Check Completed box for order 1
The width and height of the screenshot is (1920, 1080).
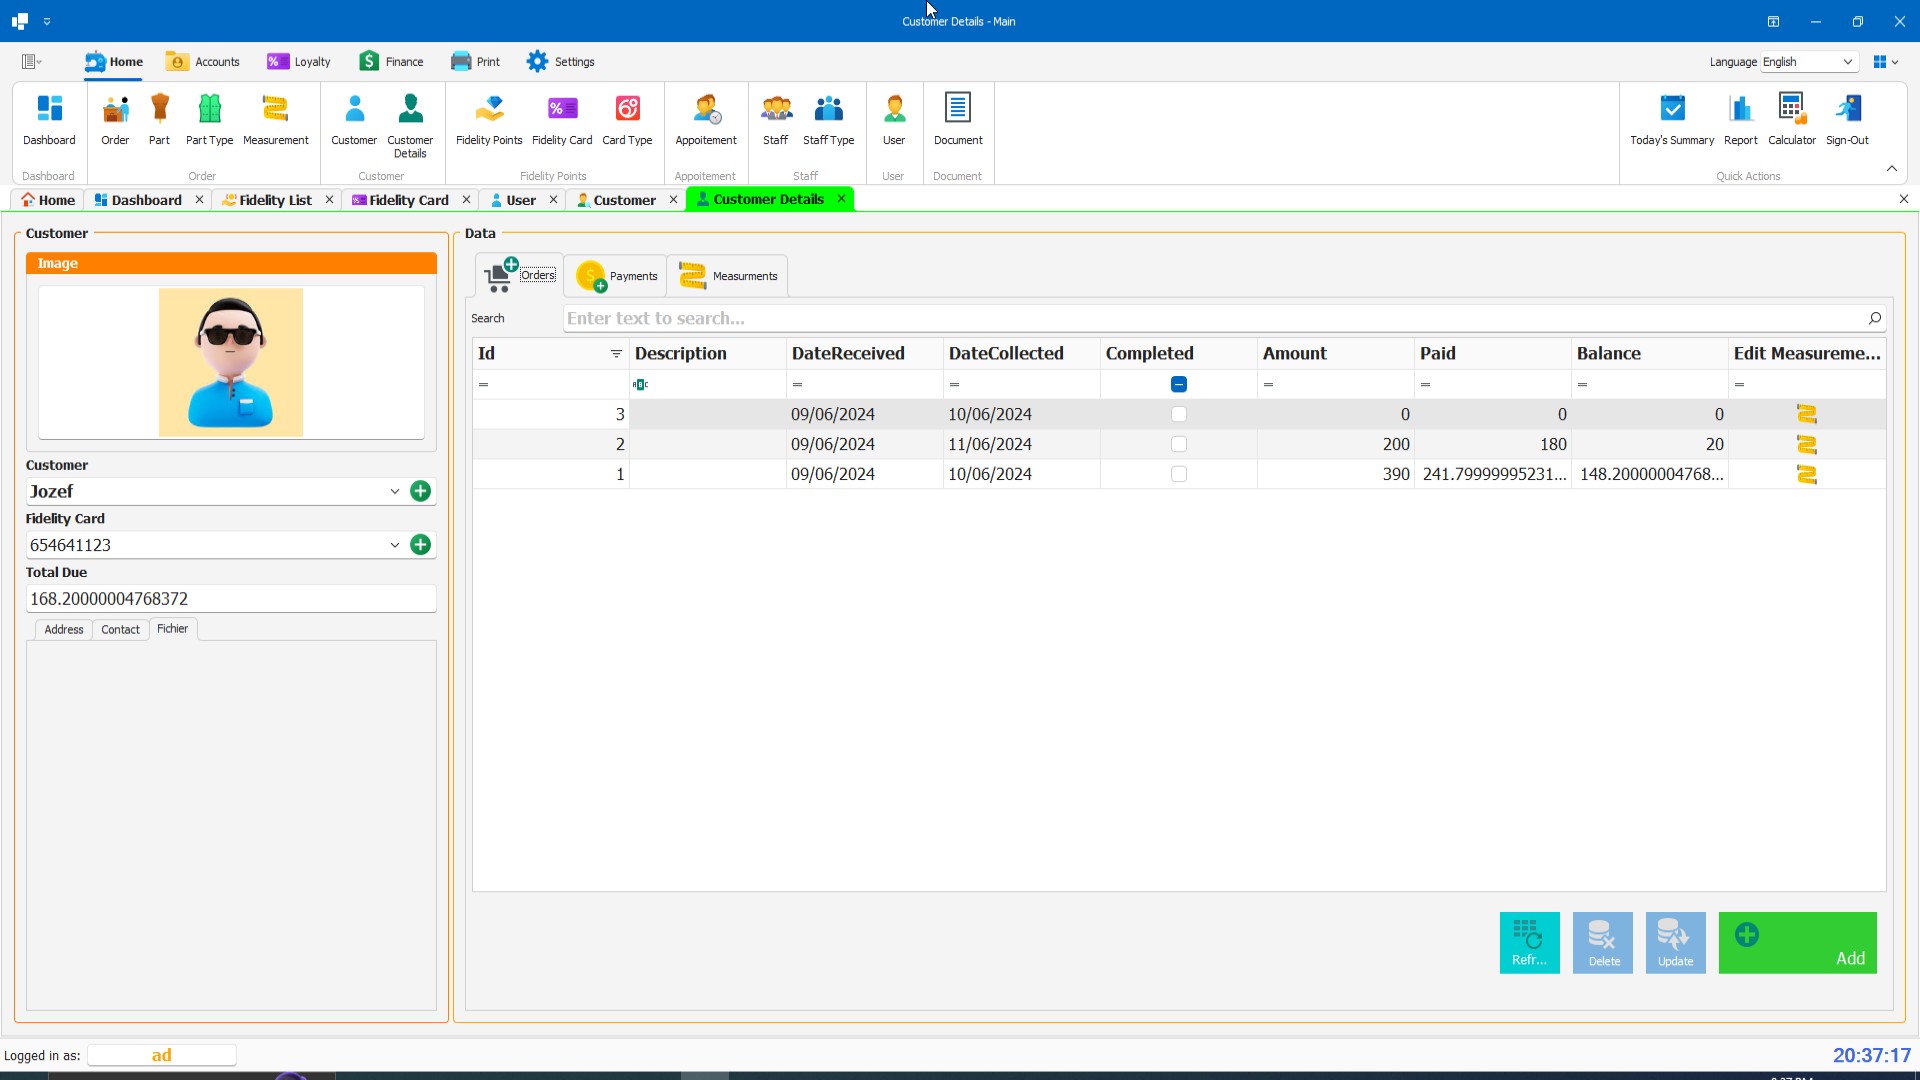[x=1178, y=474]
